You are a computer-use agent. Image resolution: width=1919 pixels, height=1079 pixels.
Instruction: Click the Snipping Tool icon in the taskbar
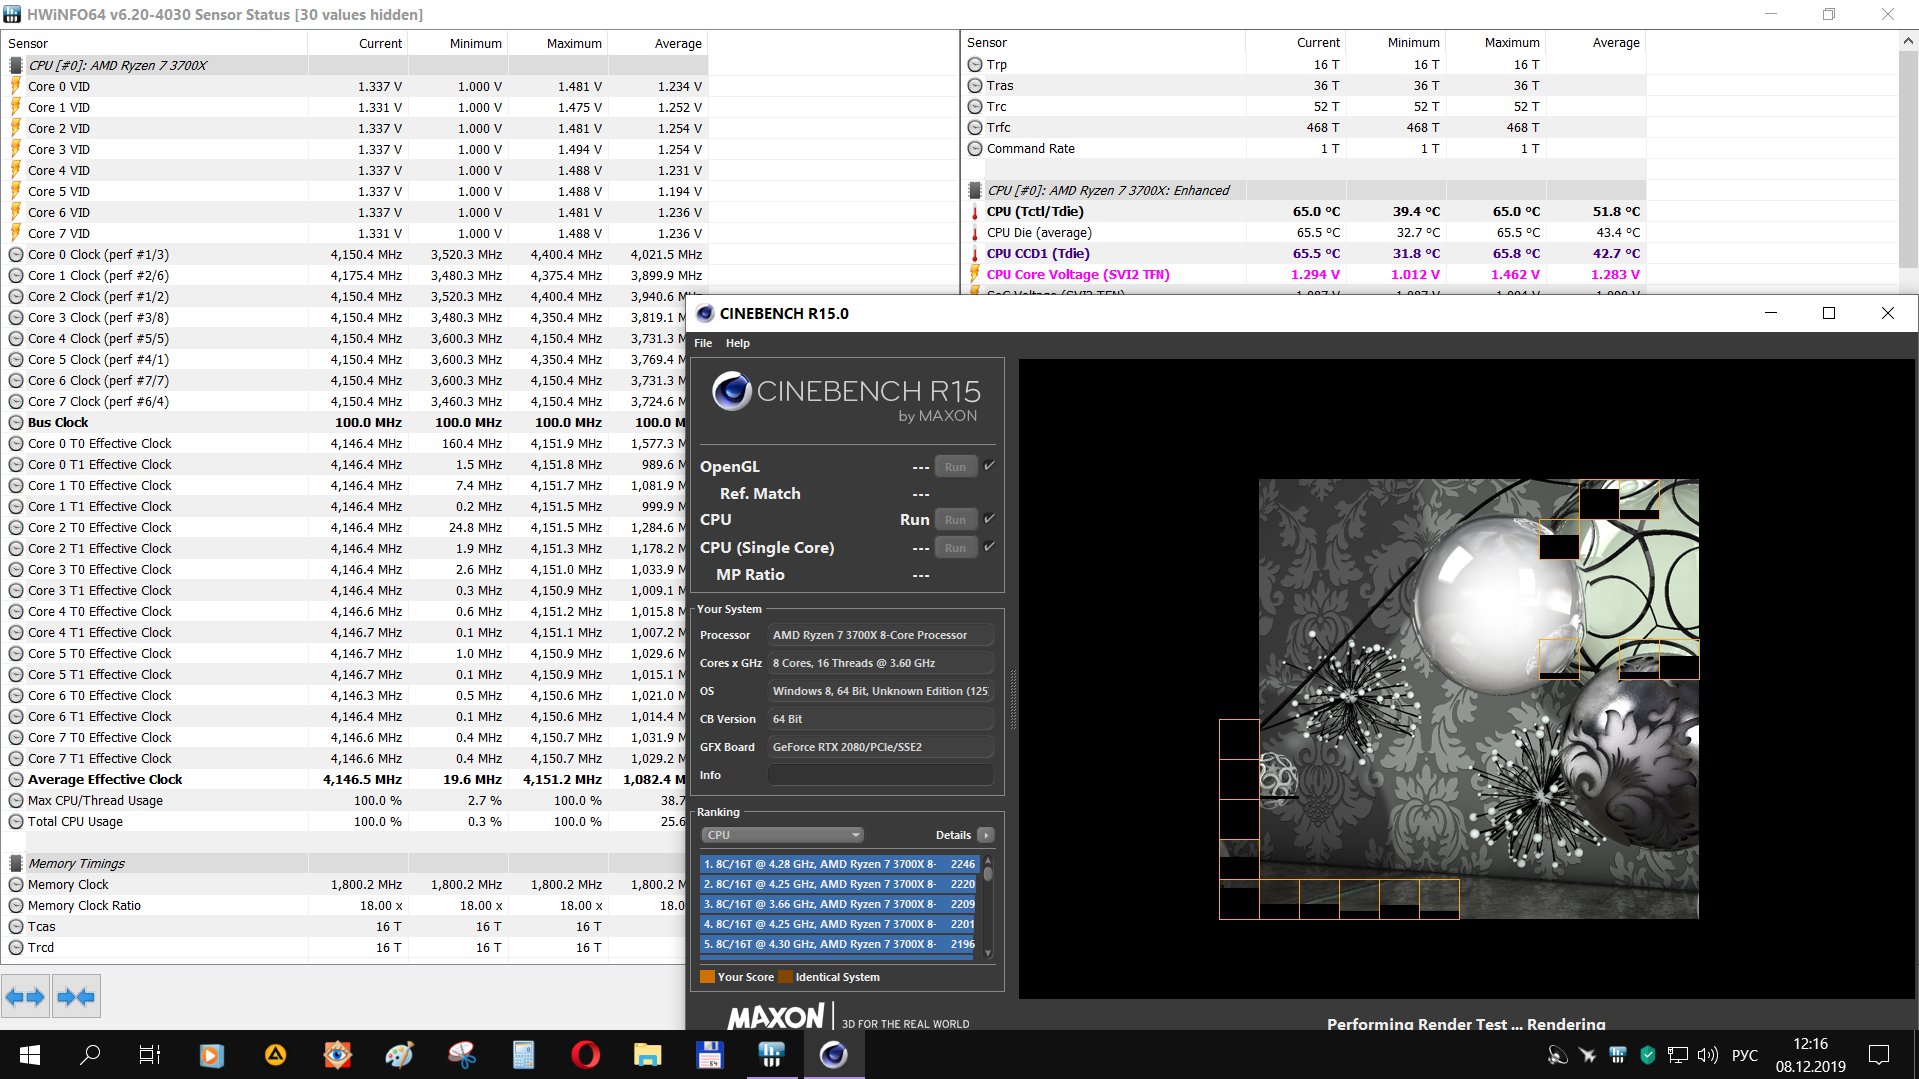[x=461, y=1055]
